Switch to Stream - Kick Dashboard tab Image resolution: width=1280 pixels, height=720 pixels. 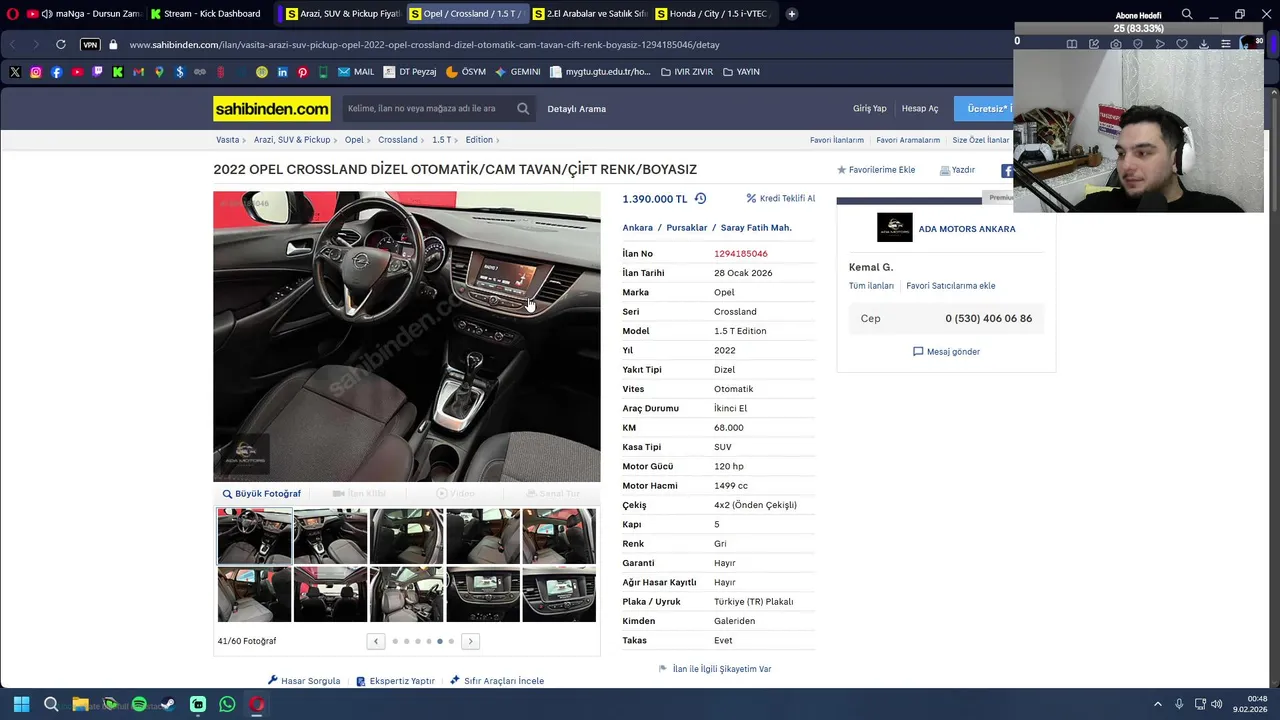(x=207, y=14)
